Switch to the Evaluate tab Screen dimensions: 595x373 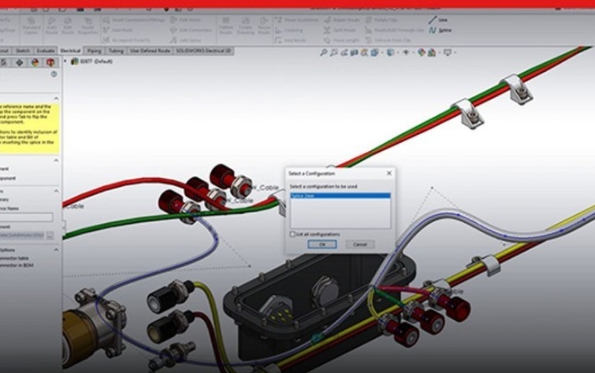click(x=46, y=50)
